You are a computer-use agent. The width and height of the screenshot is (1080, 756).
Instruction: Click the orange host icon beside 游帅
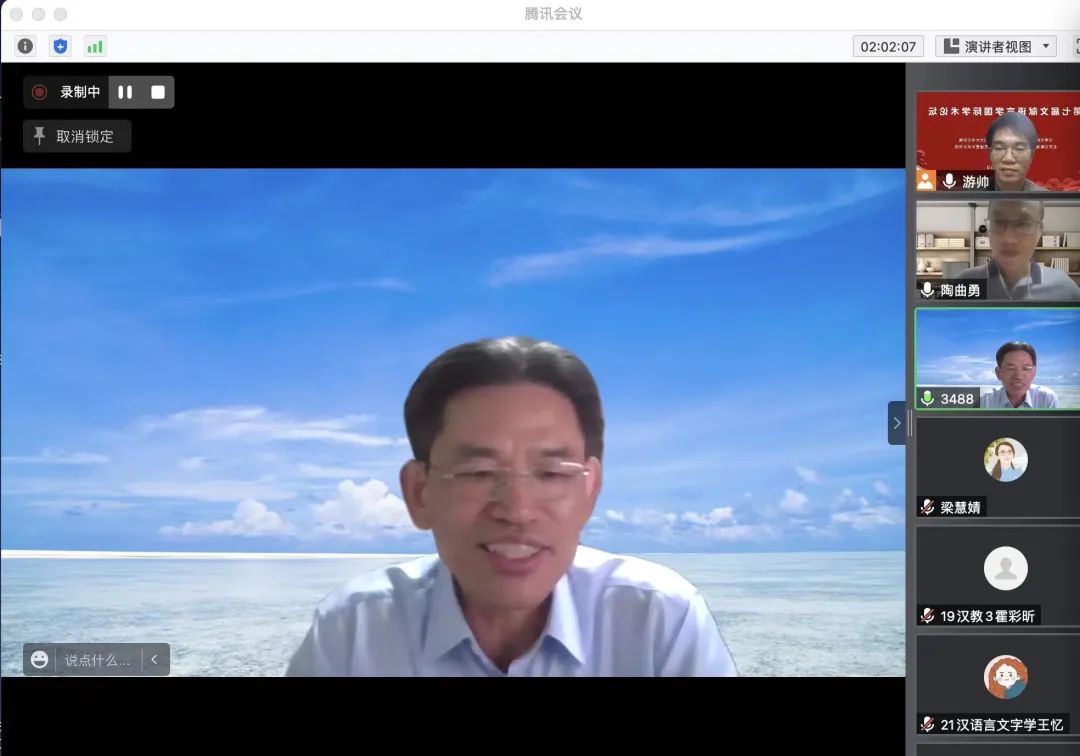tap(926, 181)
